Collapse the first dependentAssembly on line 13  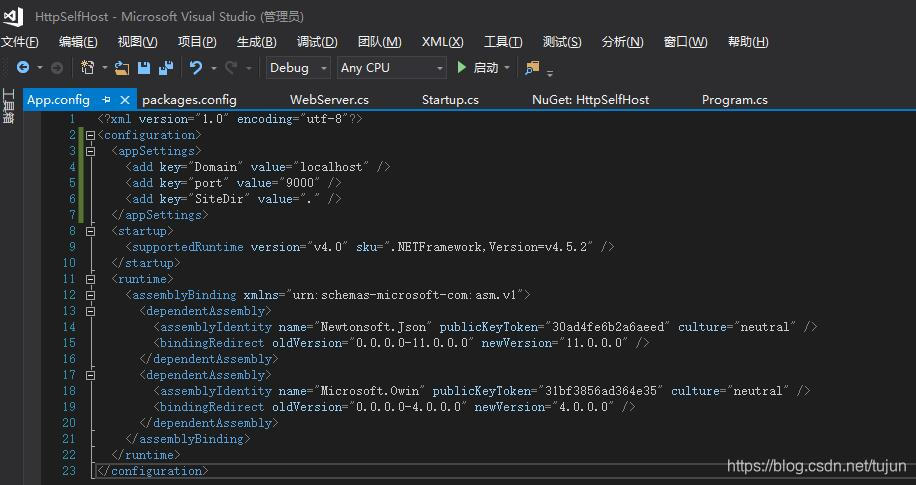tap(91, 311)
